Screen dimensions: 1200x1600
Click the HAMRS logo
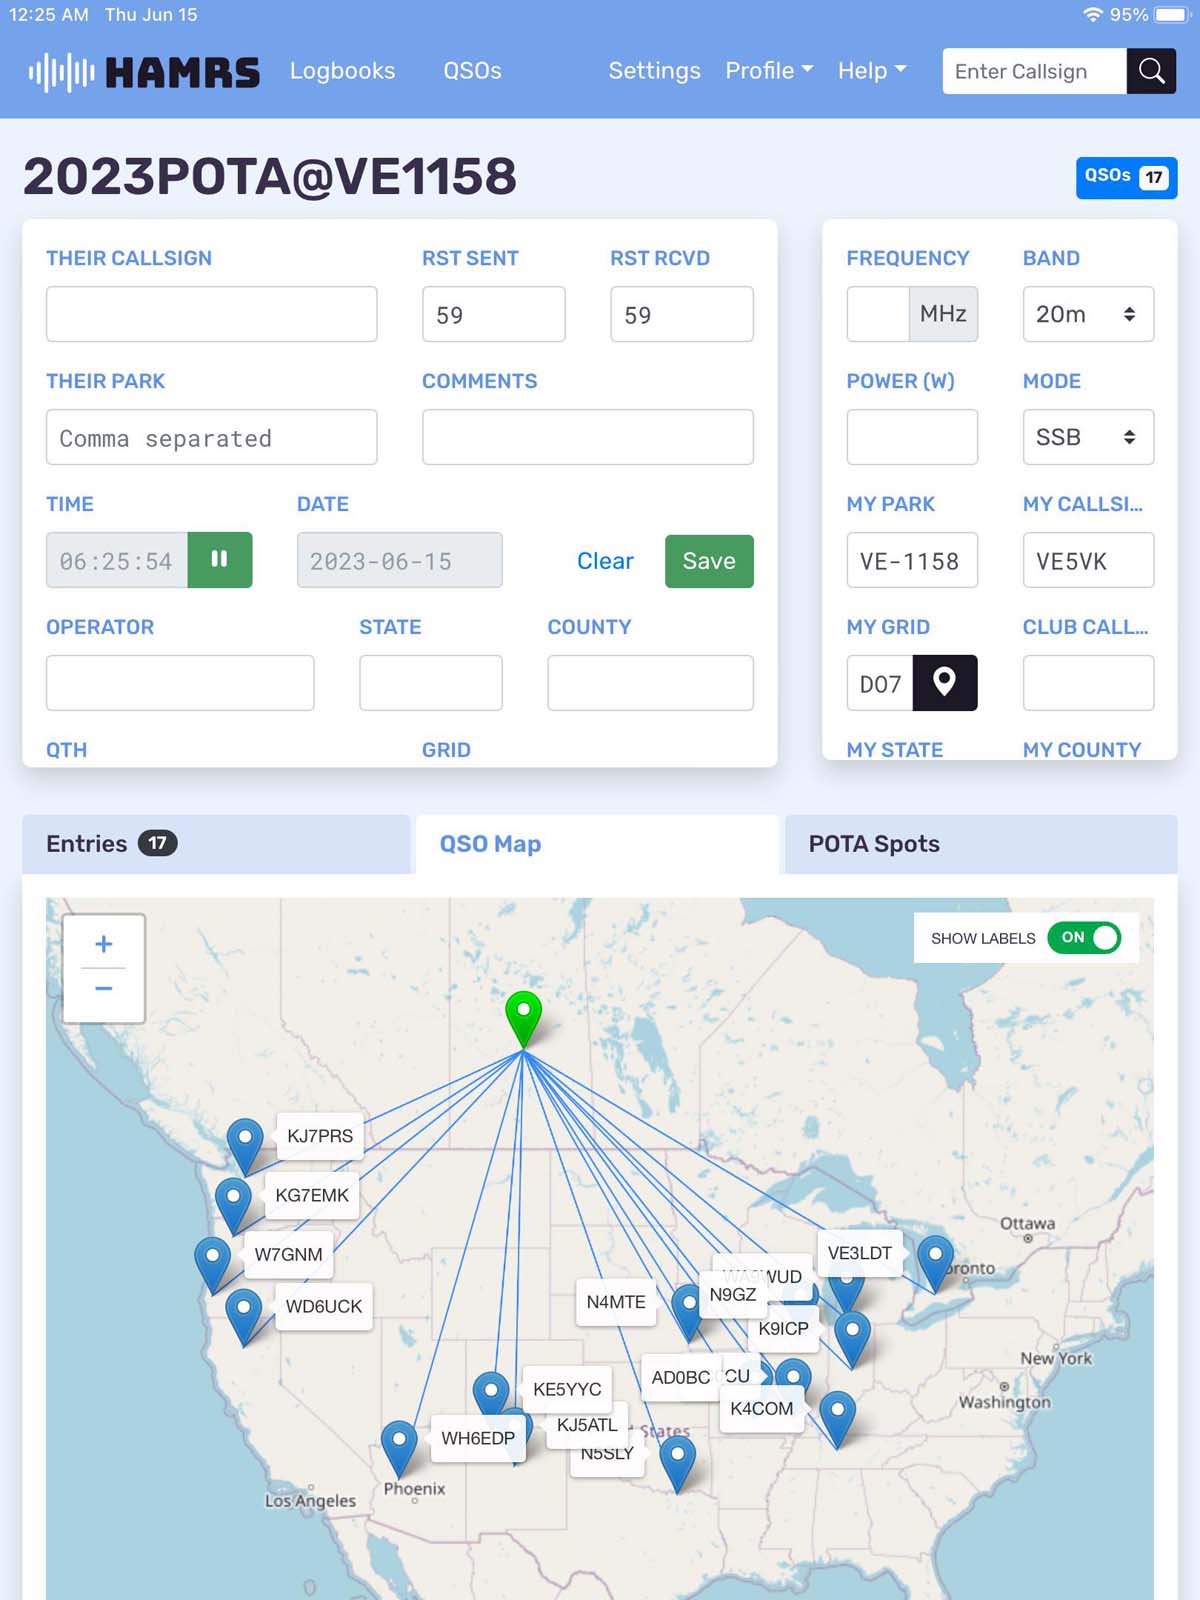[x=144, y=72]
